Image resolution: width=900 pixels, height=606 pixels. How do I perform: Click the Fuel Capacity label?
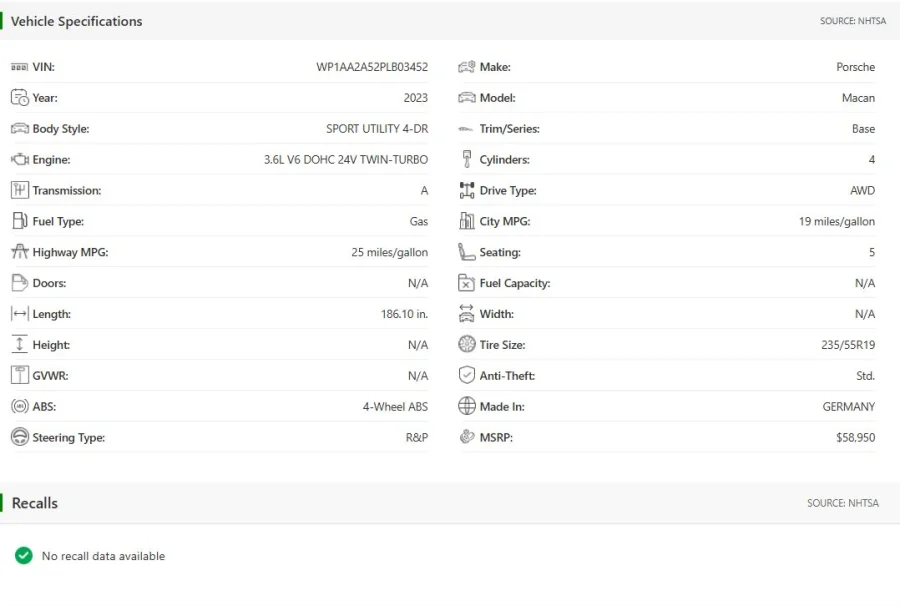515,283
